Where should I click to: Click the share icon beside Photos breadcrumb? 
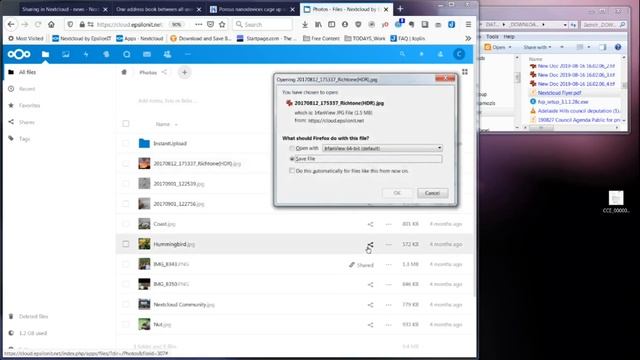click(x=164, y=72)
